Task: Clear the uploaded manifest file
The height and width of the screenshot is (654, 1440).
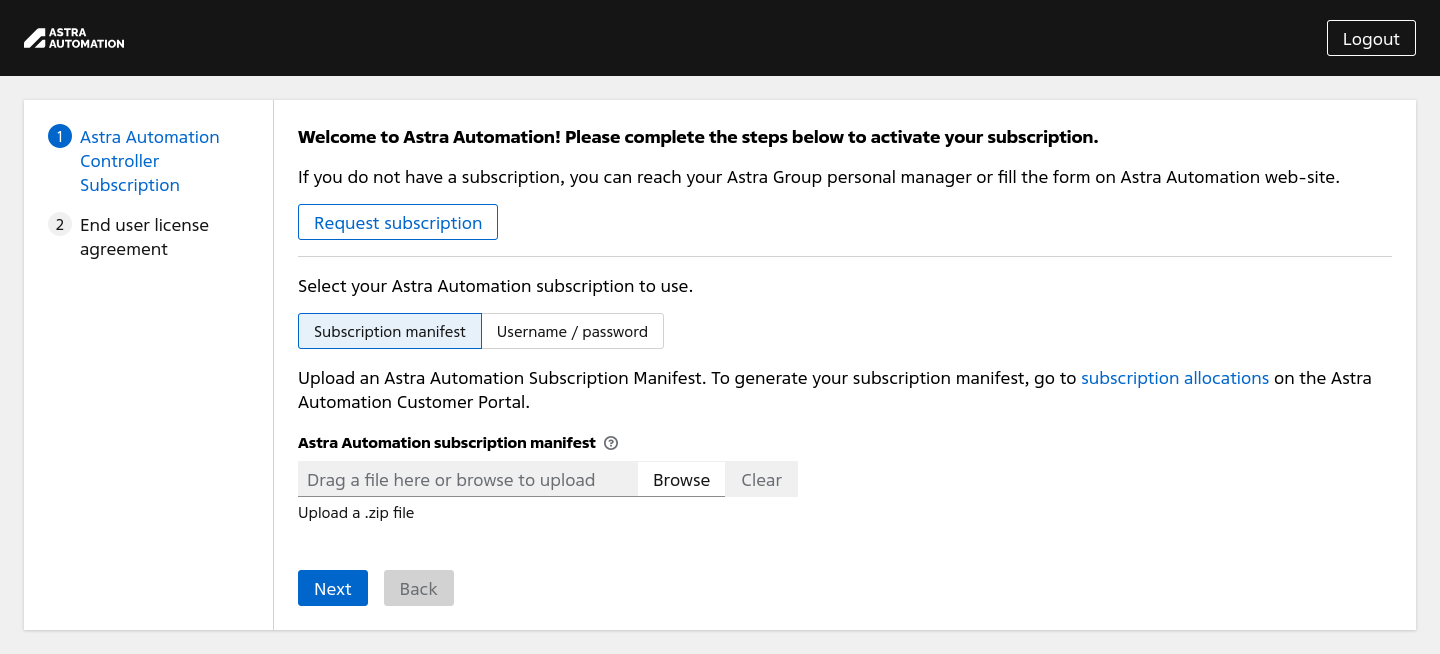Action: [x=761, y=480]
